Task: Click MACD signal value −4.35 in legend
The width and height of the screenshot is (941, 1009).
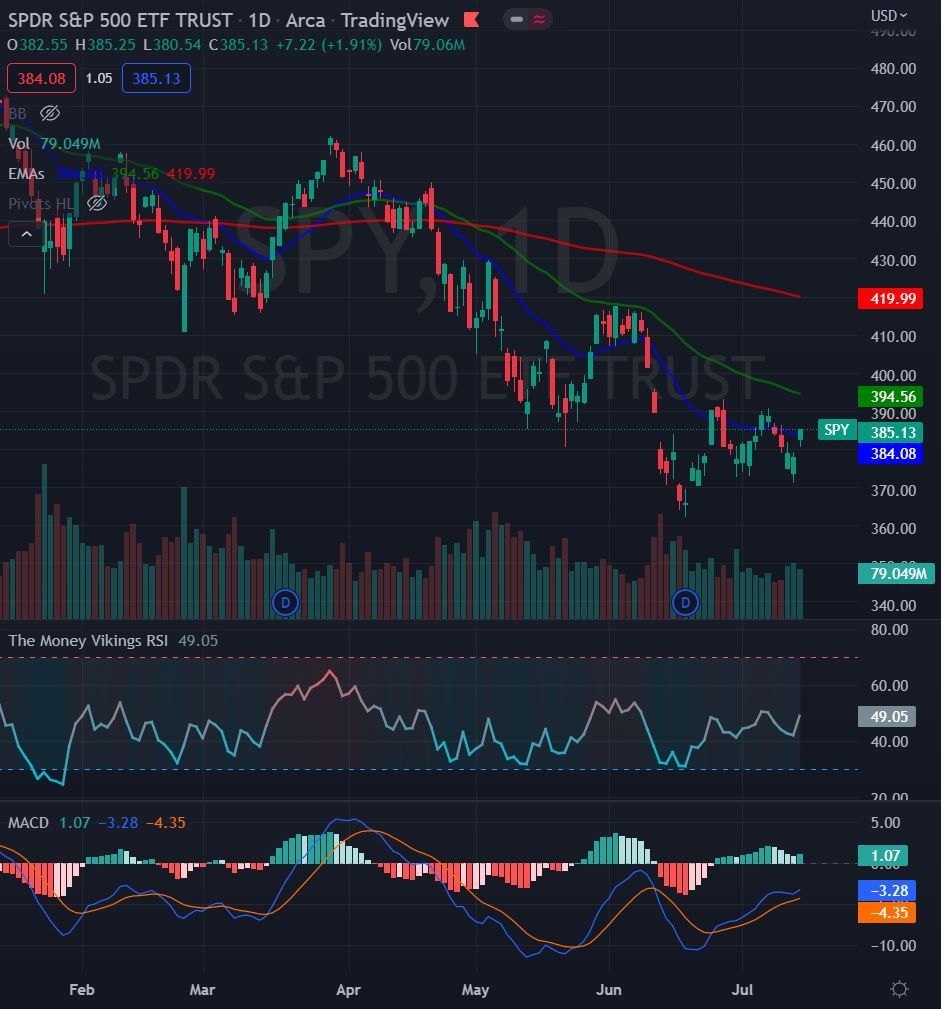Action: [x=165, y=823]
